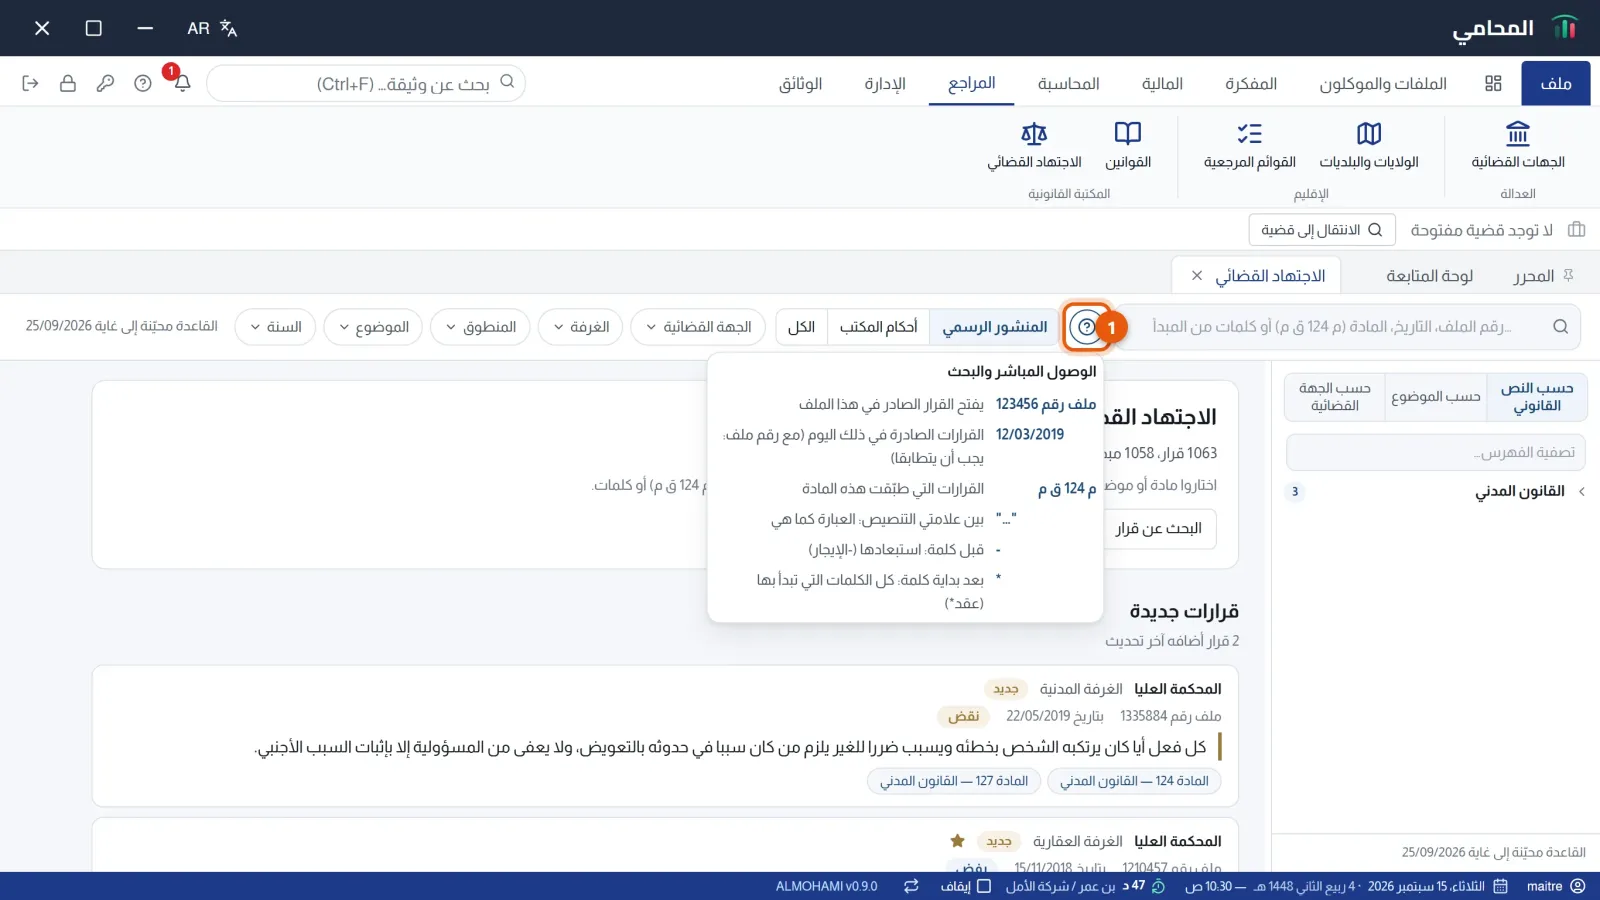Image resolution: width=1600 pixels, height=900 pixels.
Task: Click المادة 127 — القانون المدني tag
Action: [954, 781]
